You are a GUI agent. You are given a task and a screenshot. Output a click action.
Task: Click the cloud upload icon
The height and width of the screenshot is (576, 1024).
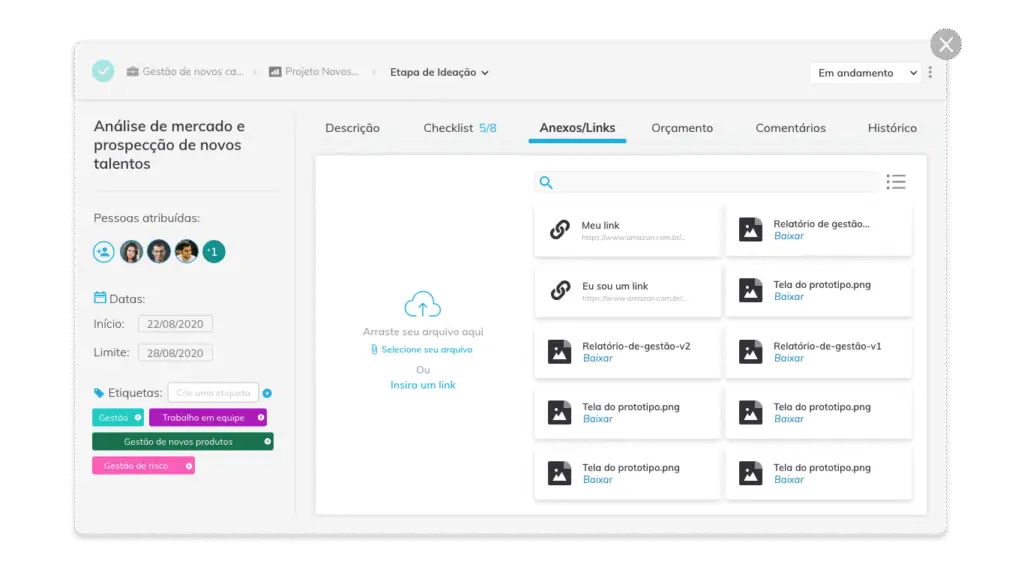click(422, 305)
